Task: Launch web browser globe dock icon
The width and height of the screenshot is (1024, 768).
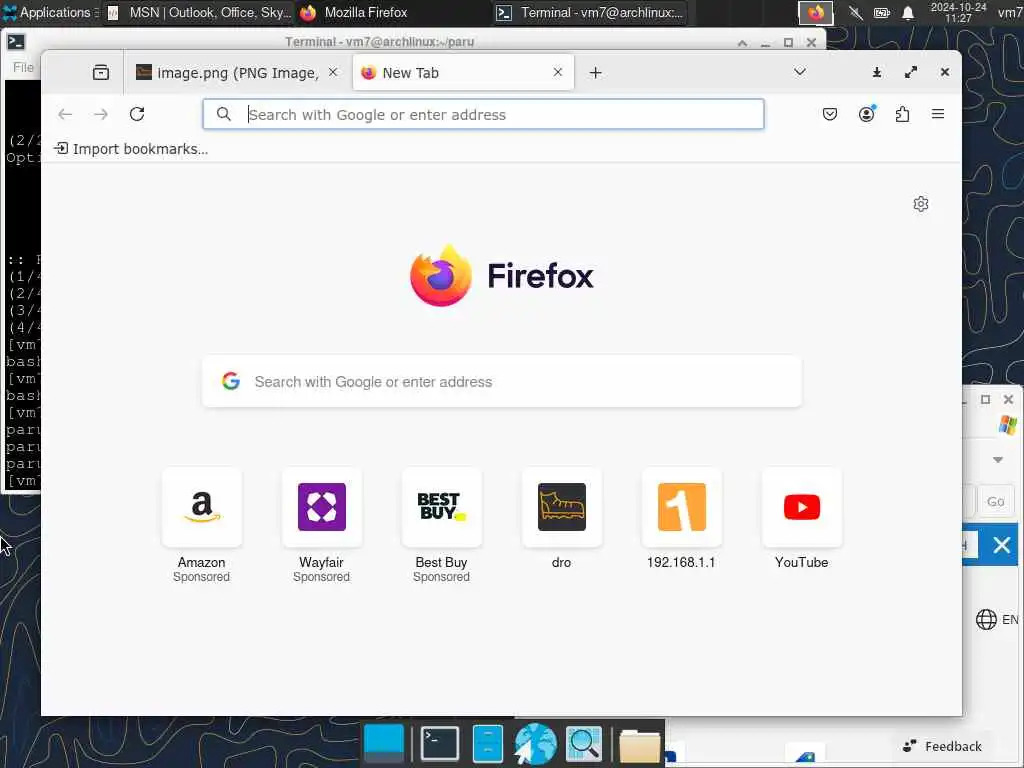Action: (536, 743)
